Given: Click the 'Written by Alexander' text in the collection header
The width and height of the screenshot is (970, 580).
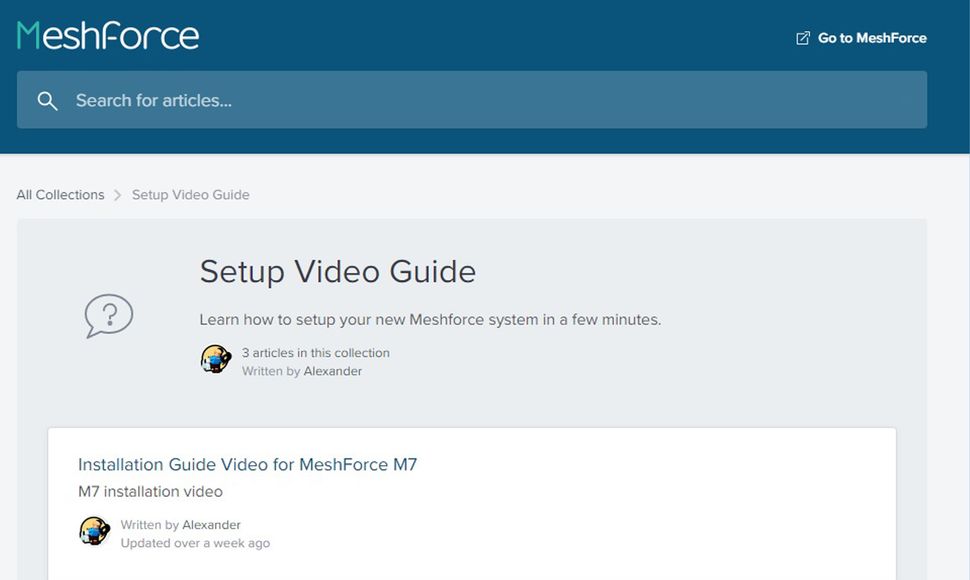Looking at the screenshot, I should [302, 371].
